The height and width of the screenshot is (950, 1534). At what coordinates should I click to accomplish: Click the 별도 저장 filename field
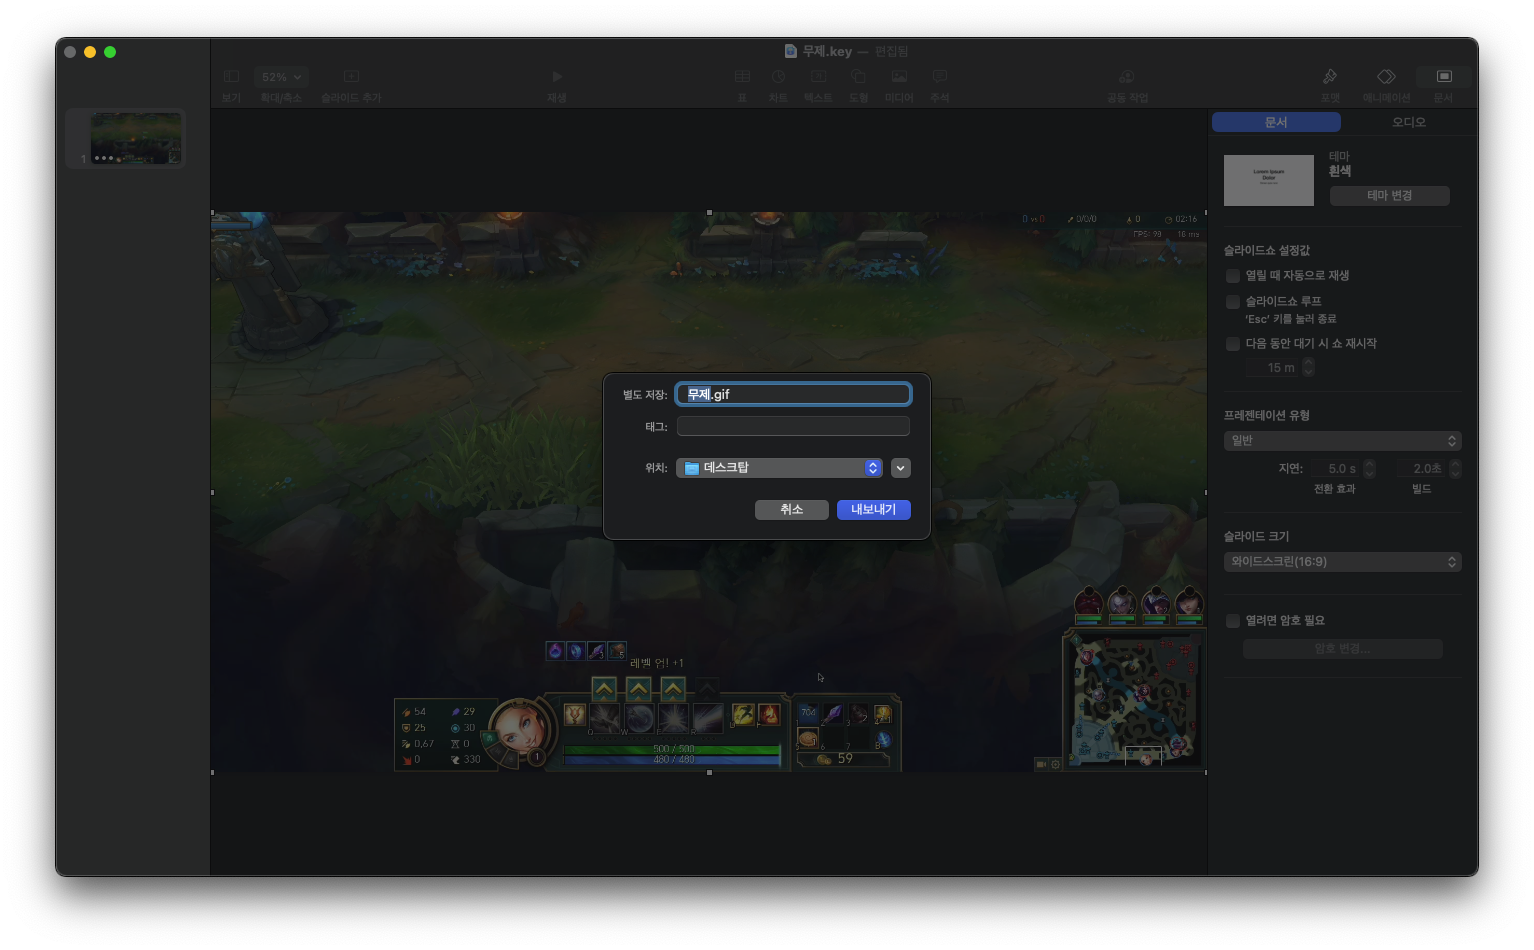click(793, 394)
